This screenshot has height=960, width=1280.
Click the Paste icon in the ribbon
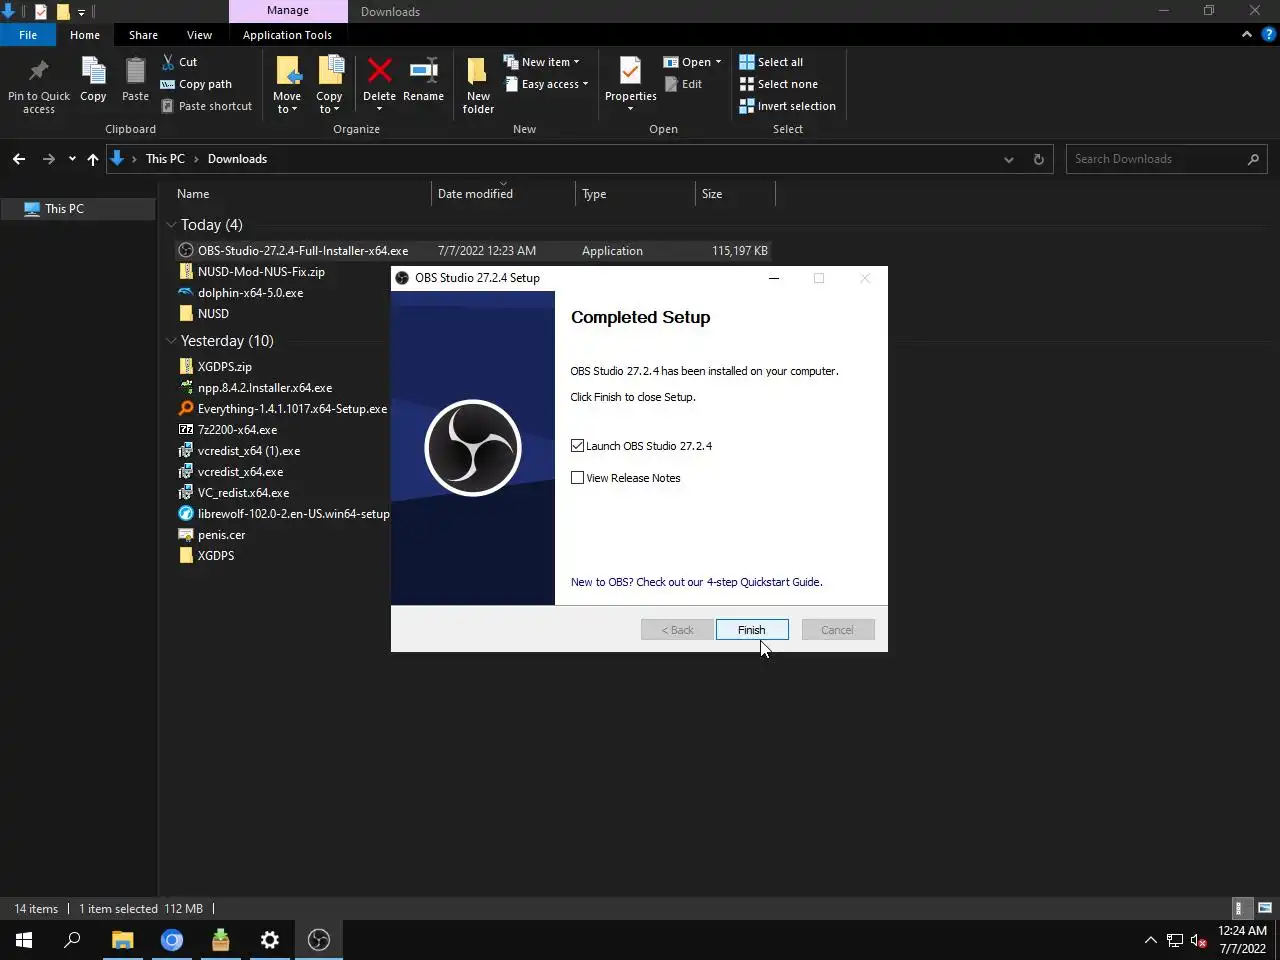coord(135,72)
